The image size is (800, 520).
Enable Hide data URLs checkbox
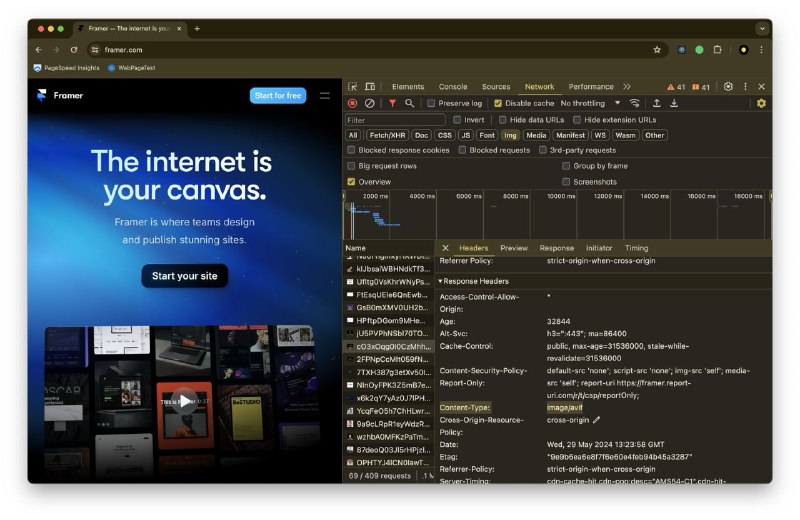[x=503, y=120]
